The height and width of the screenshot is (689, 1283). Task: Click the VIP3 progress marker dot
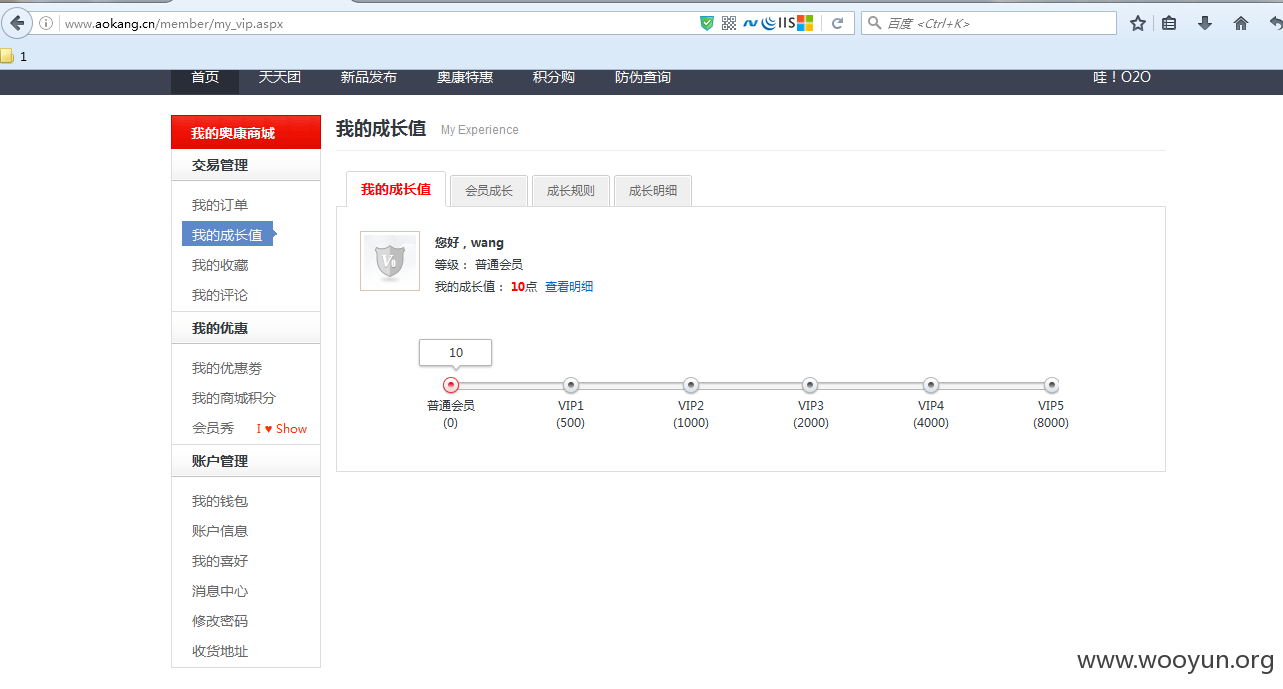point(811,385)
